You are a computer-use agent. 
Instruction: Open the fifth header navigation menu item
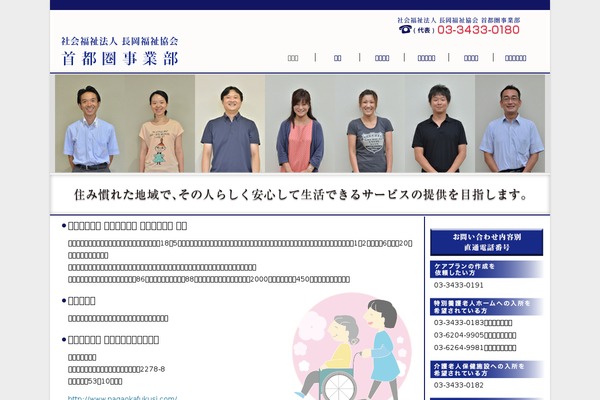click(x=471, y=58)
